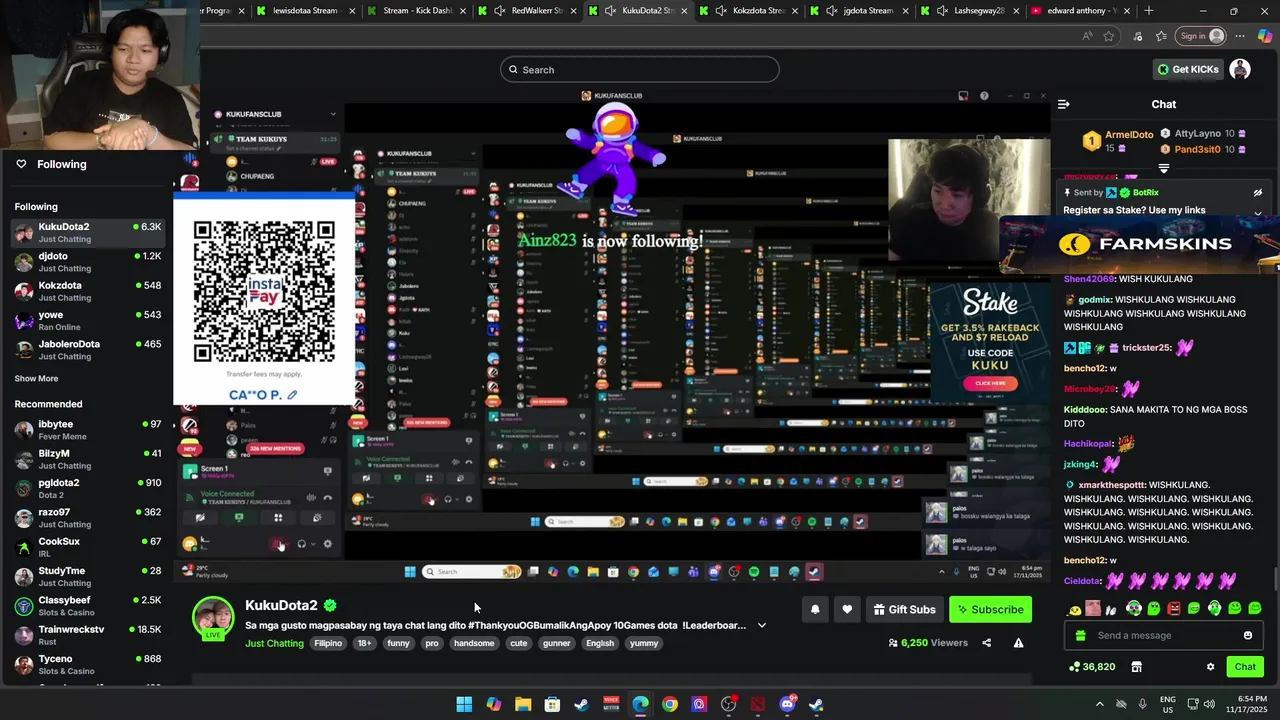Open the browser Favorites list icon
This screenshot has width=1280, height=720.
[x=1161, y=36]
